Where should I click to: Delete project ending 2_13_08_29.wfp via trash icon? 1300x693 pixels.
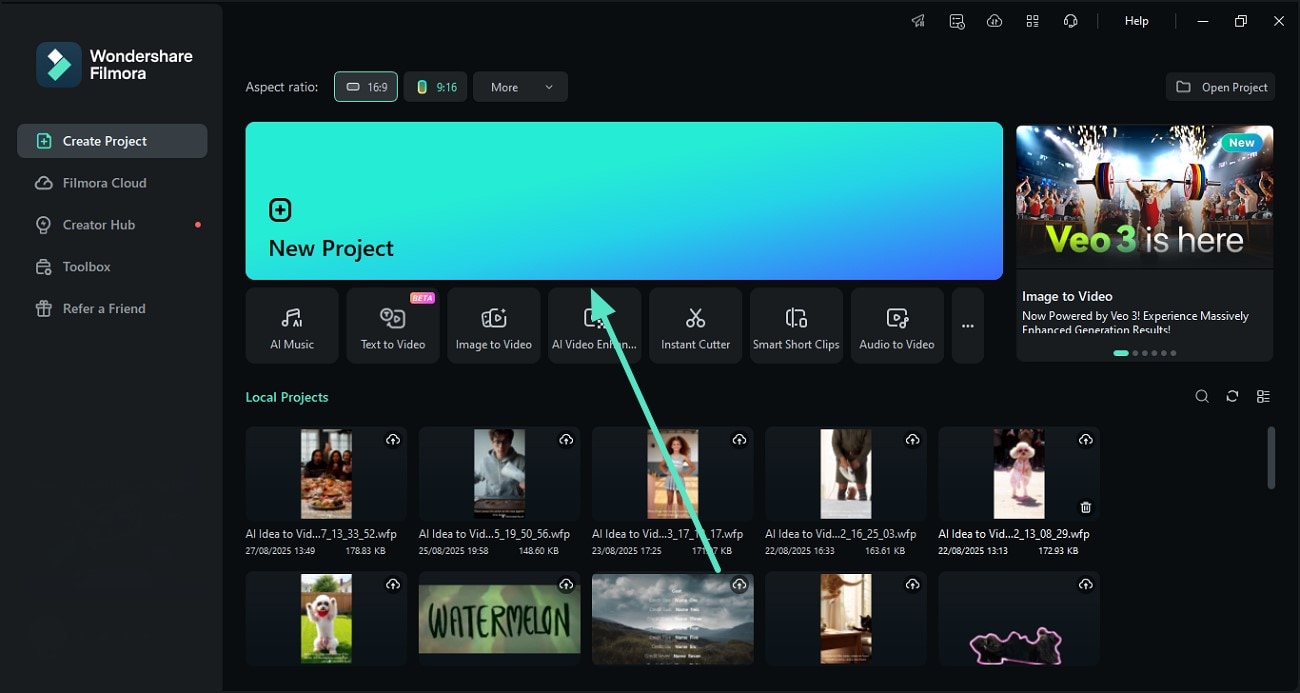[1085, 507]
